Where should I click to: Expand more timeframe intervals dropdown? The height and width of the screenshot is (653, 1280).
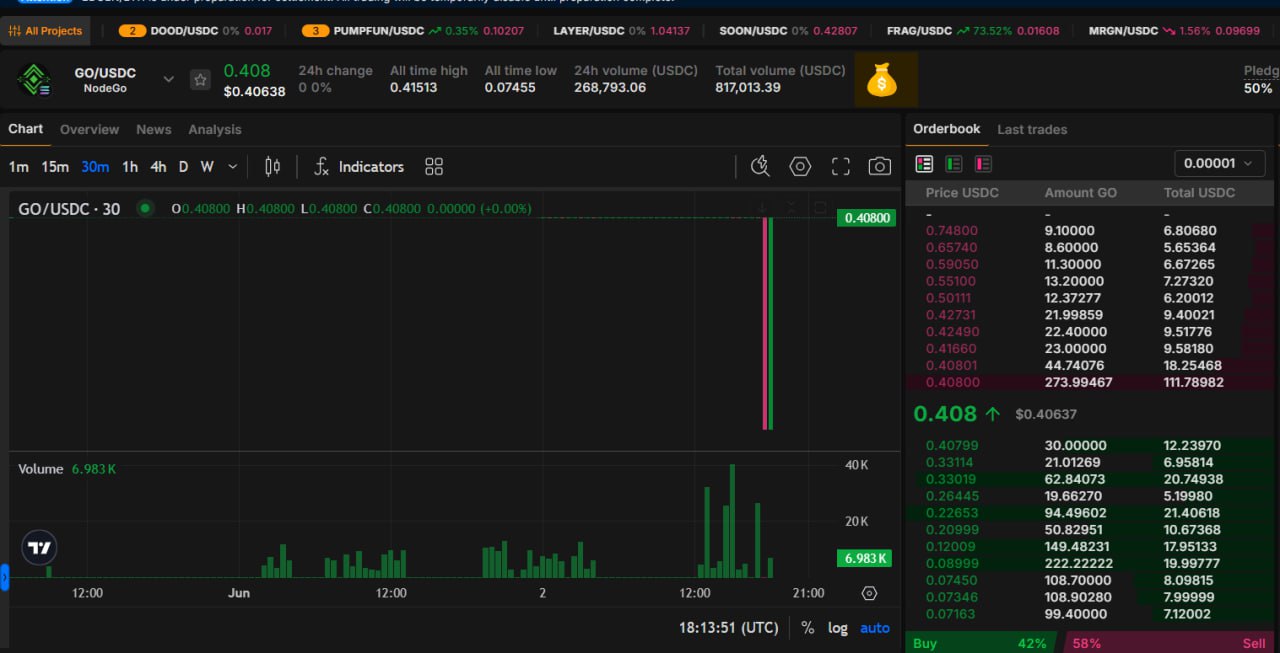click(x=233, y=167)
